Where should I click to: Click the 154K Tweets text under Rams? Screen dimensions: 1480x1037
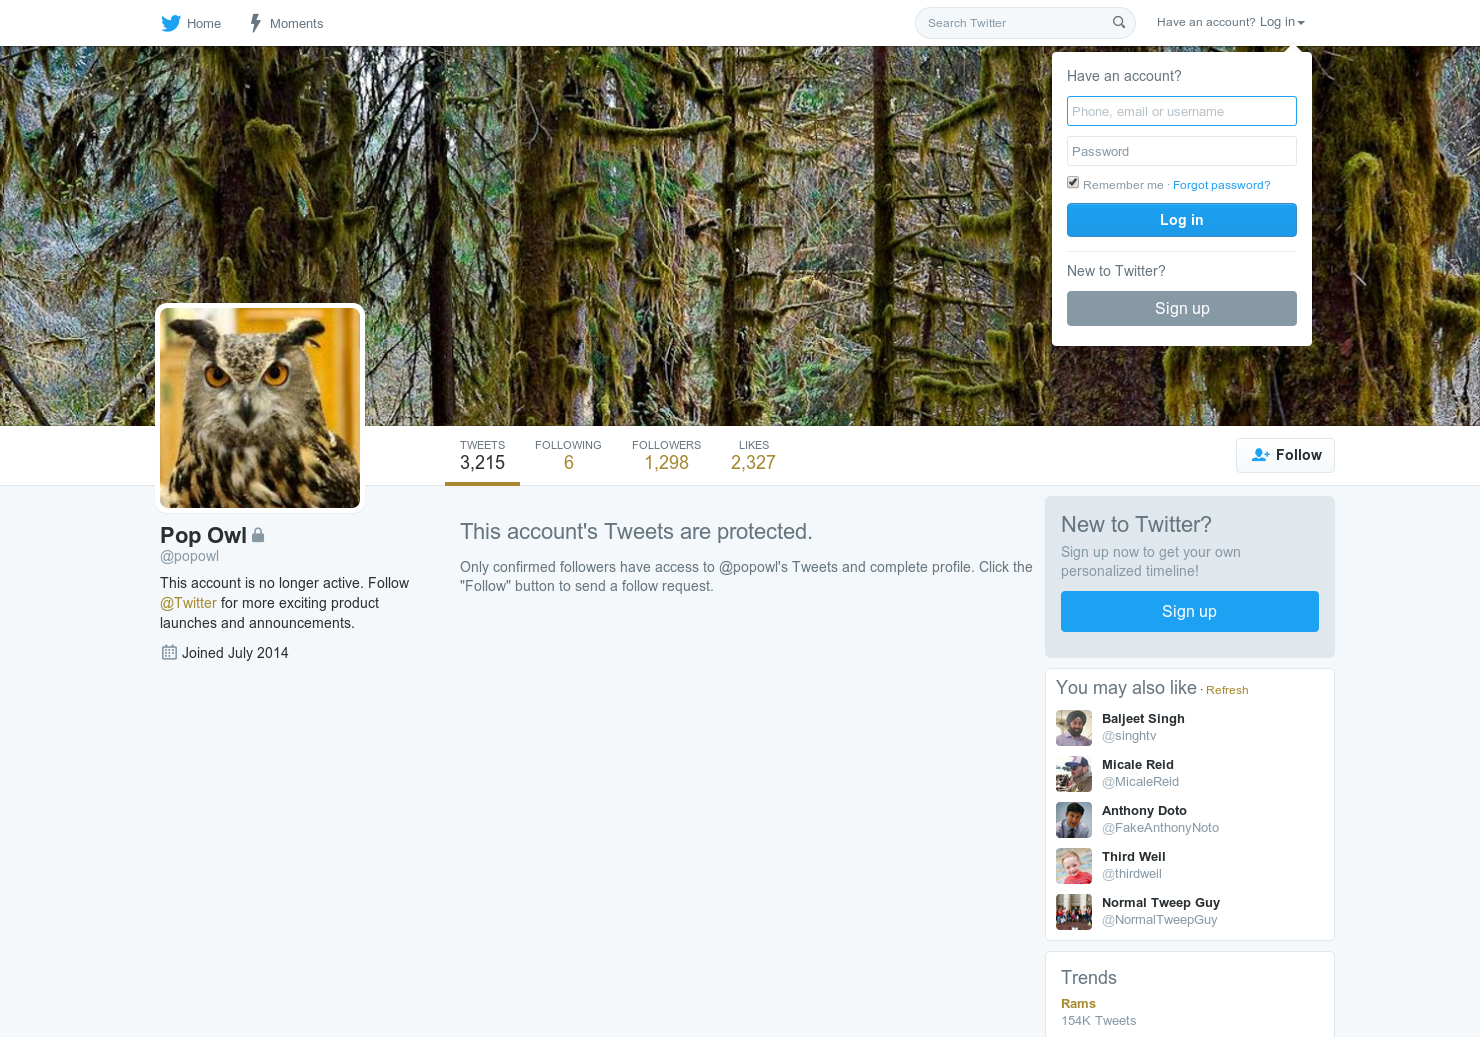(x=1098, y=1020)
